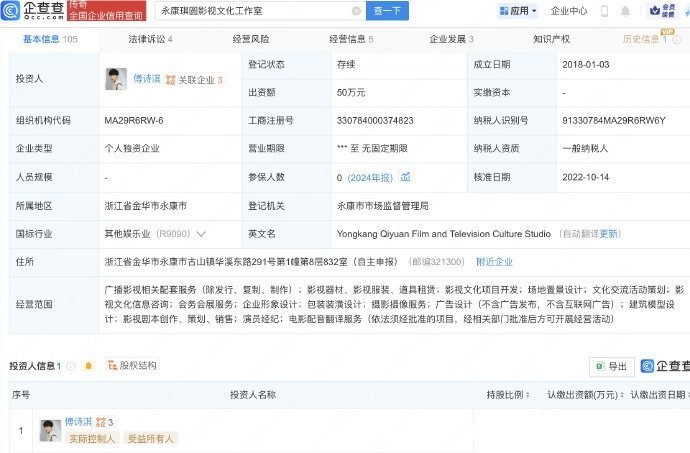Click the 实际控制人 tag

click(x=92, y=438)
